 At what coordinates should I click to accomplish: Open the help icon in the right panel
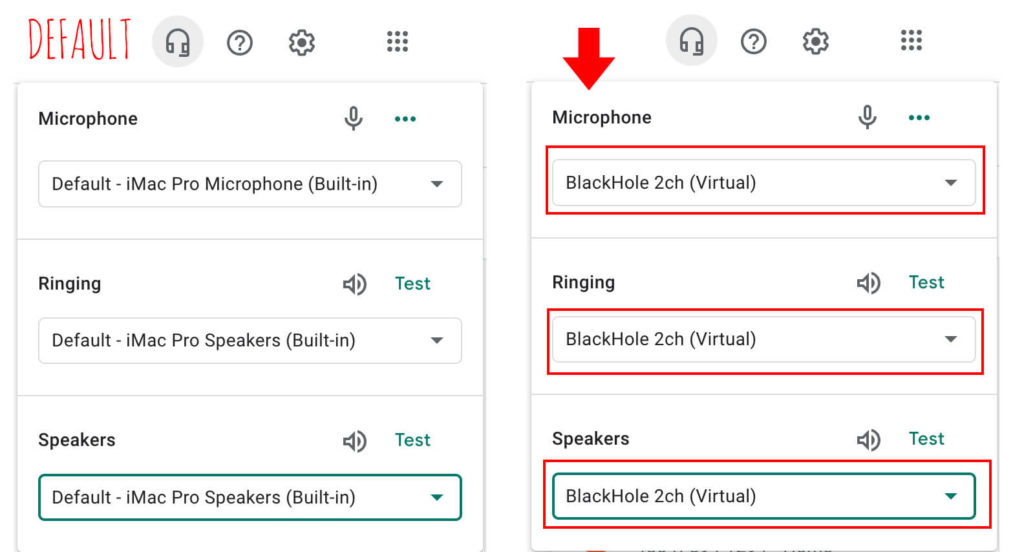coord(754,42)
